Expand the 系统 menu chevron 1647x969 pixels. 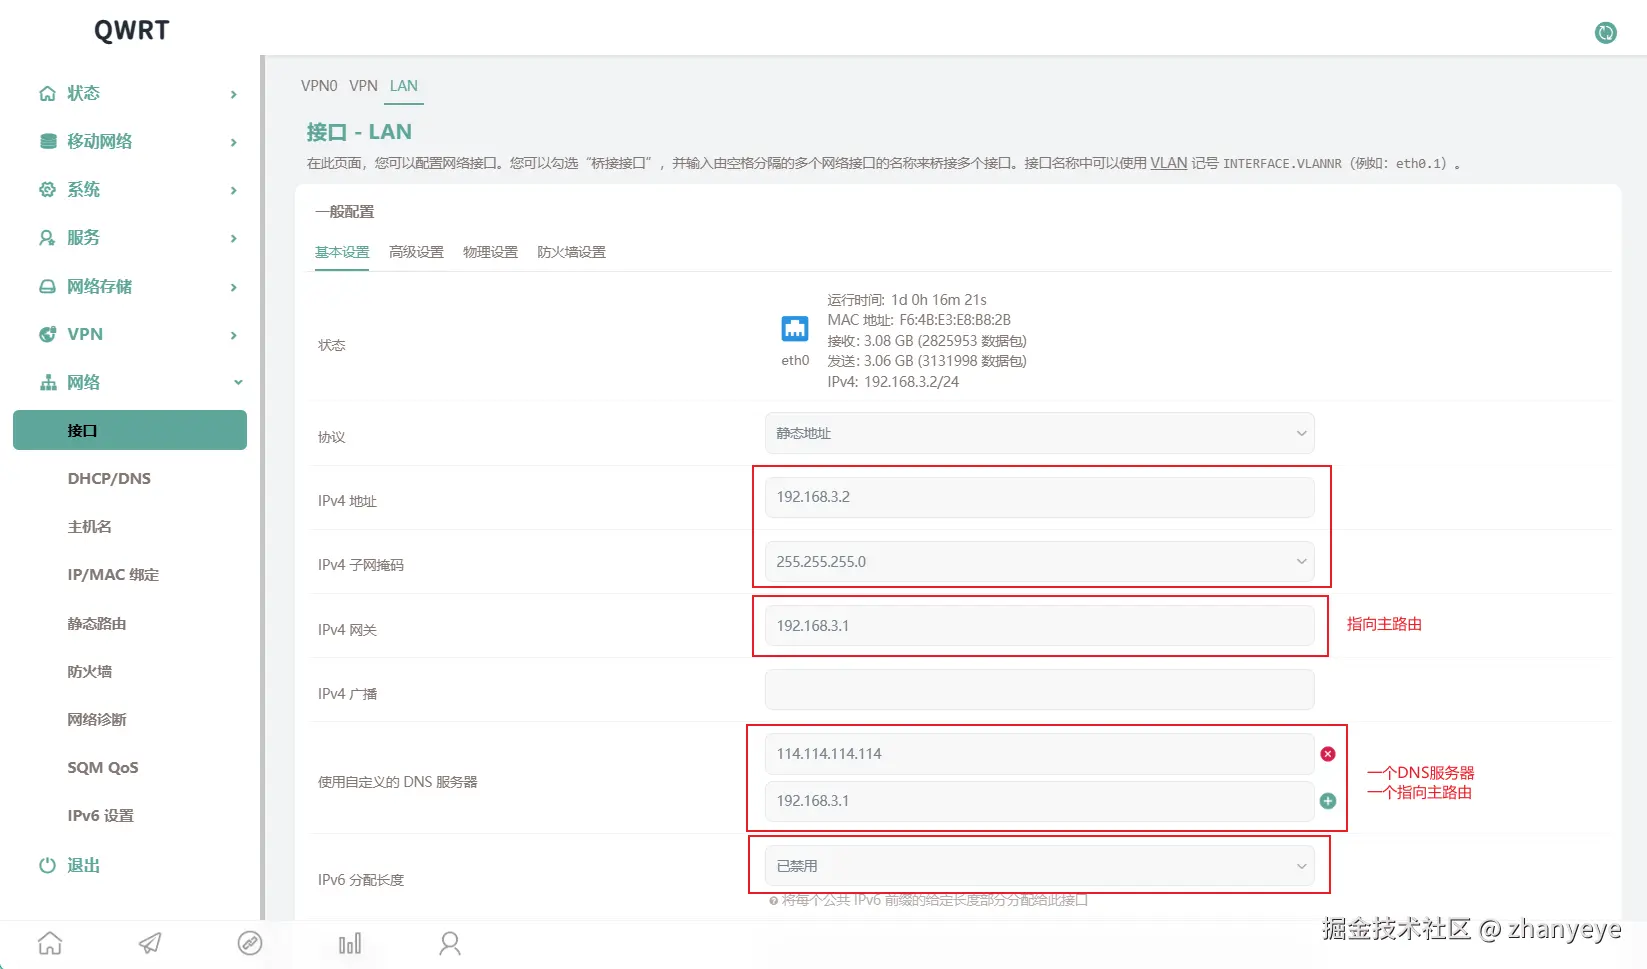[234, 190]
